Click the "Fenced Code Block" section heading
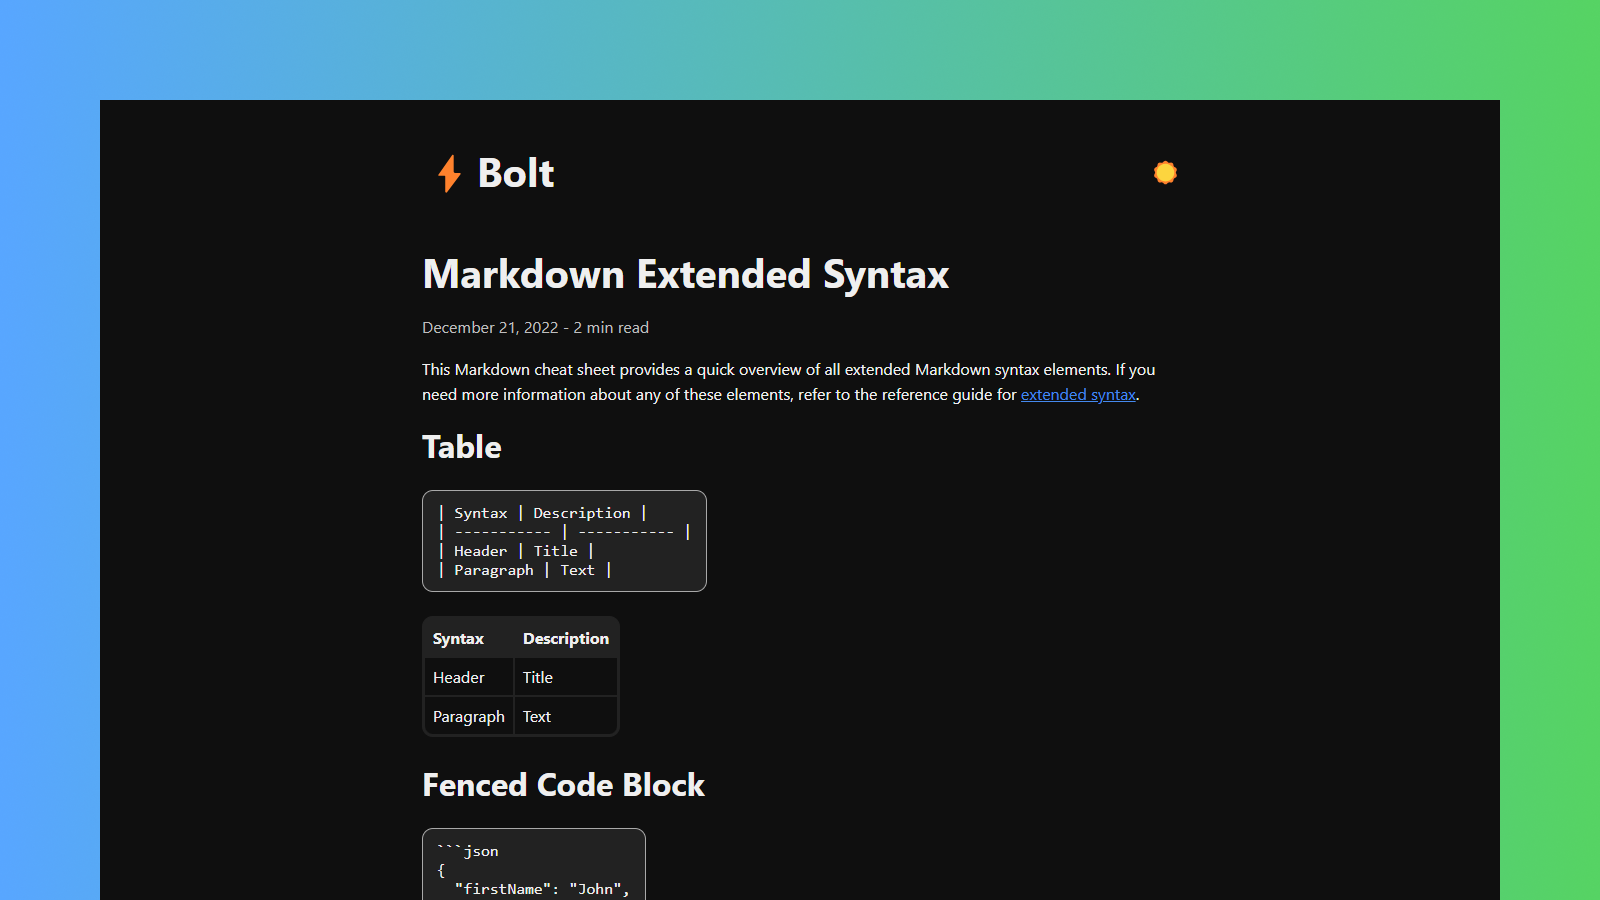Viewport: 1600px width, 900px height. pyautogui.click(x=563, y=785)
